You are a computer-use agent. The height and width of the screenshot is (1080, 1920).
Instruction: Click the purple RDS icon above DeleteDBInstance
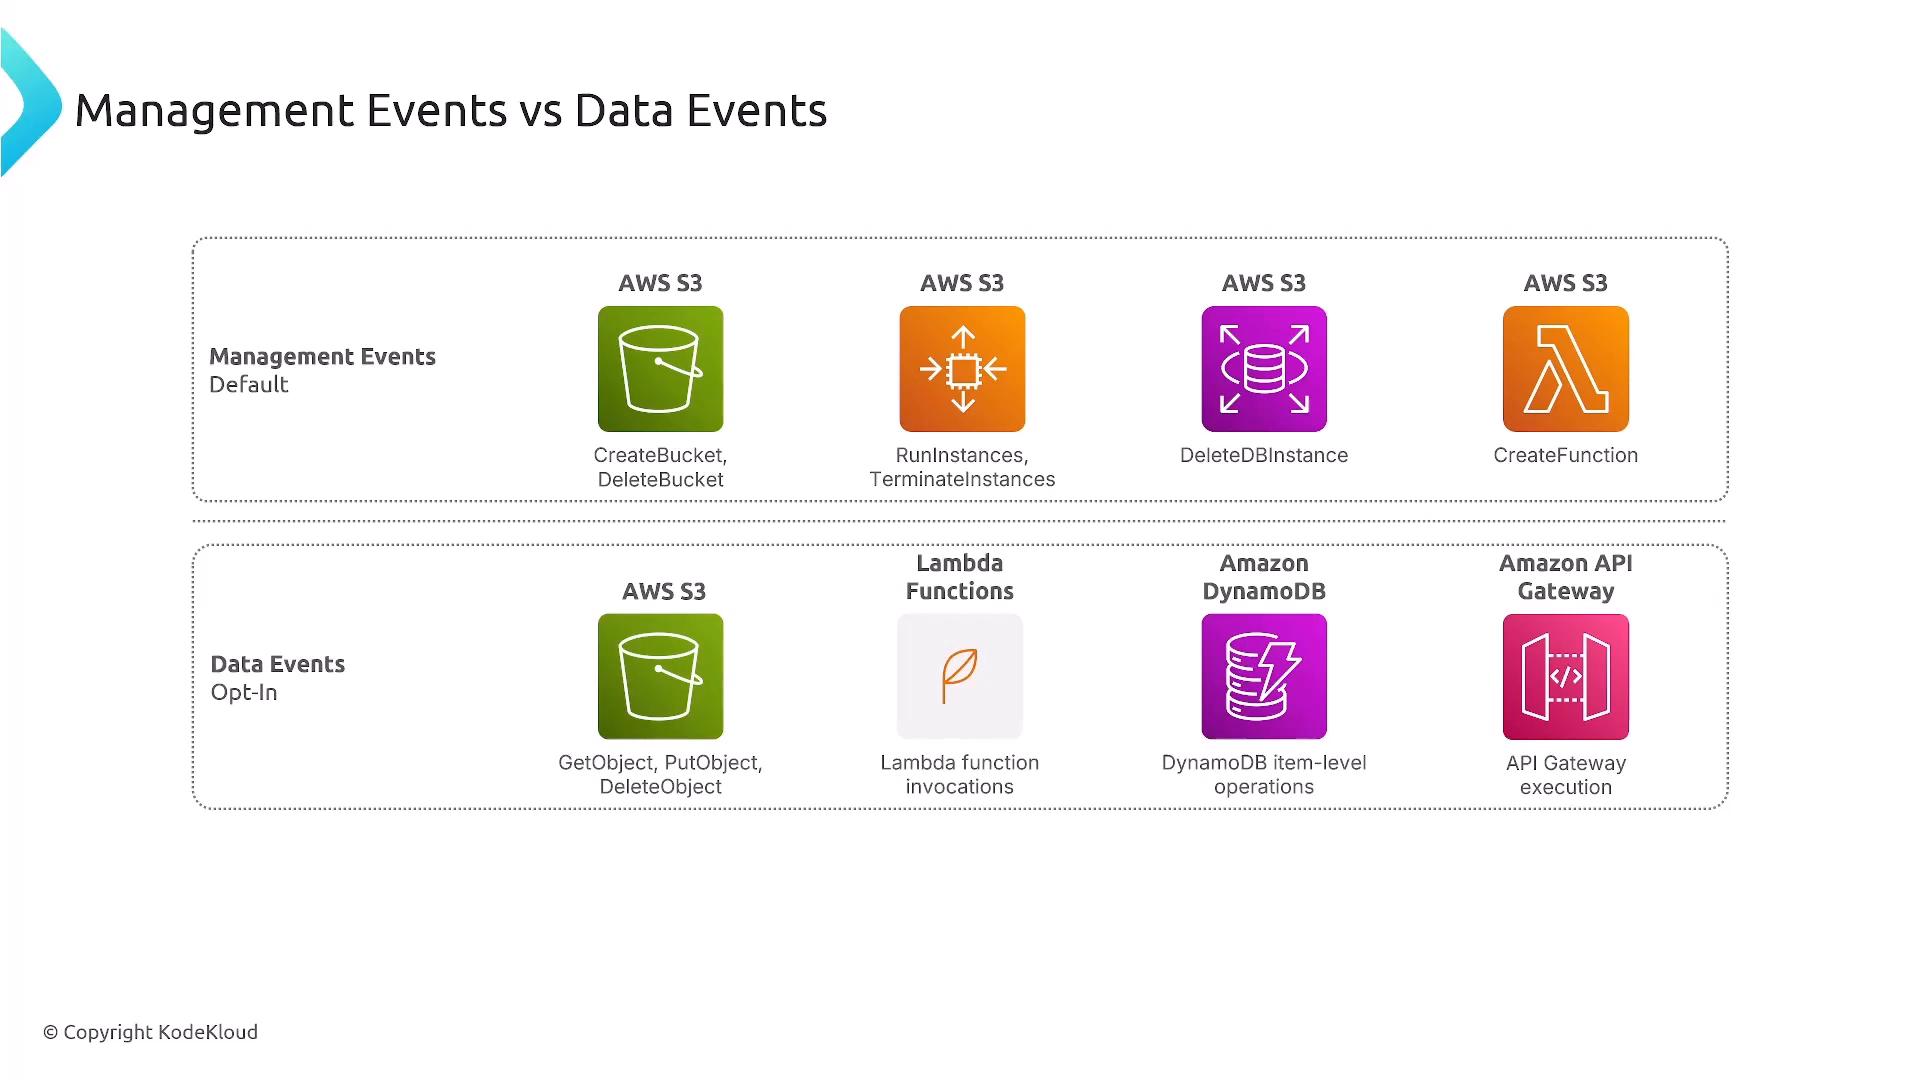coord(1264,369)
